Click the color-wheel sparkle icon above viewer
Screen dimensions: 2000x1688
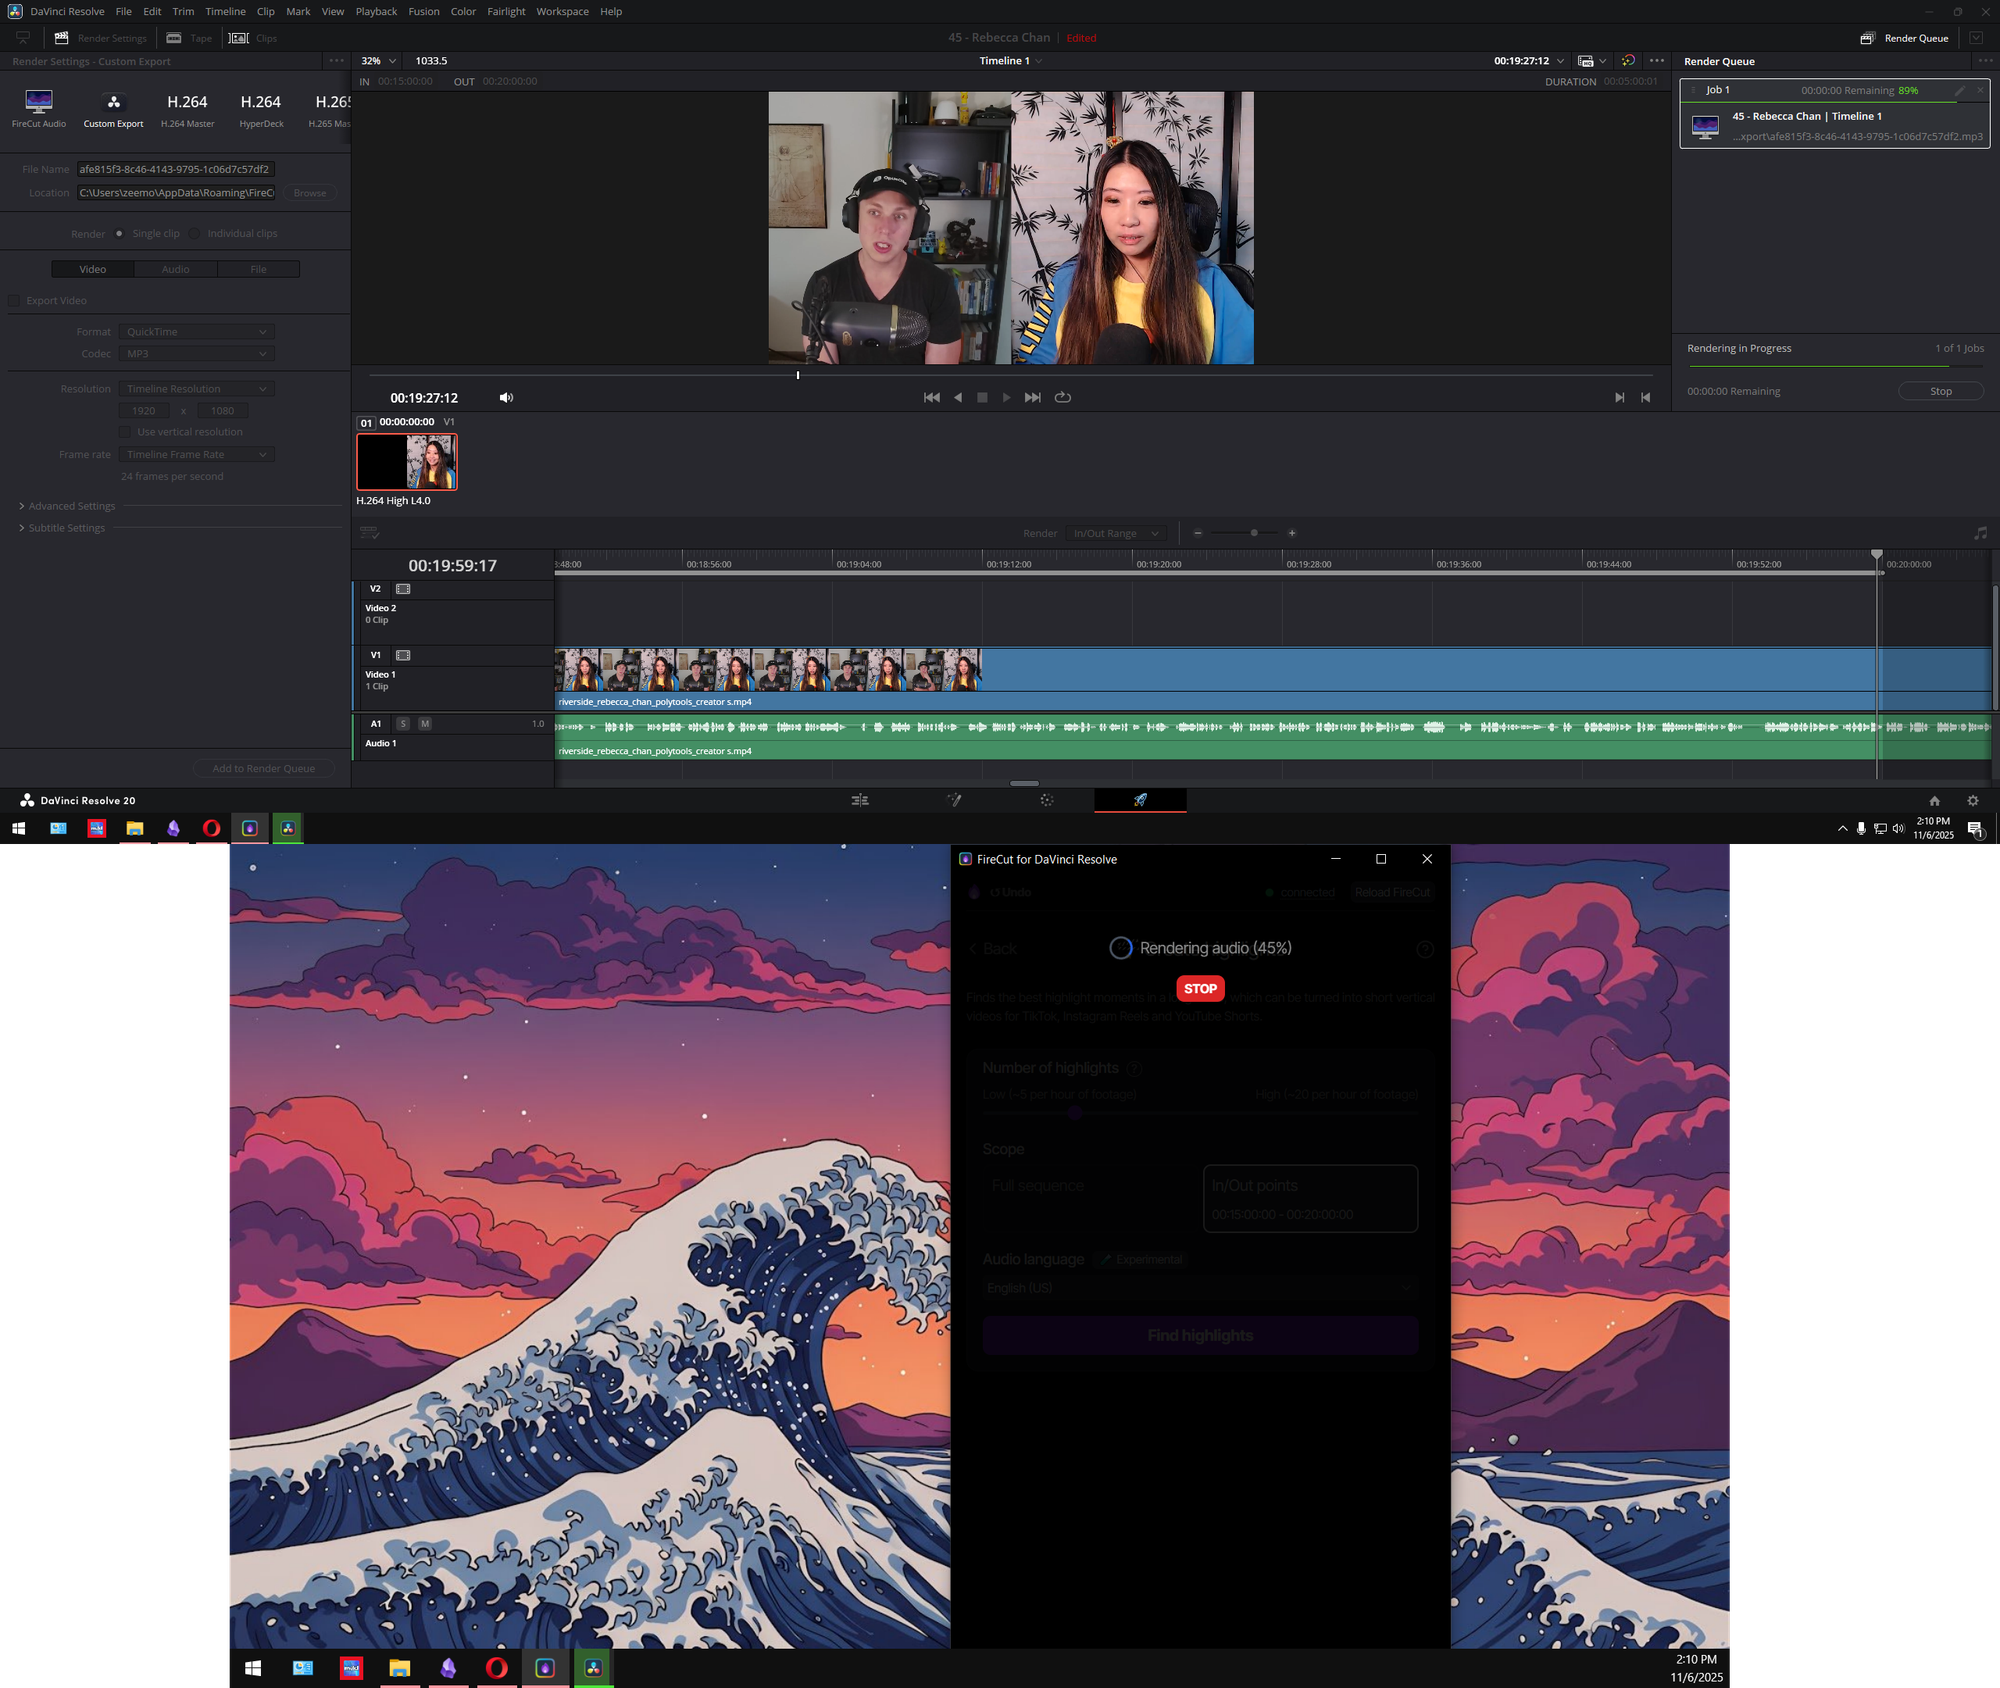1628,61
